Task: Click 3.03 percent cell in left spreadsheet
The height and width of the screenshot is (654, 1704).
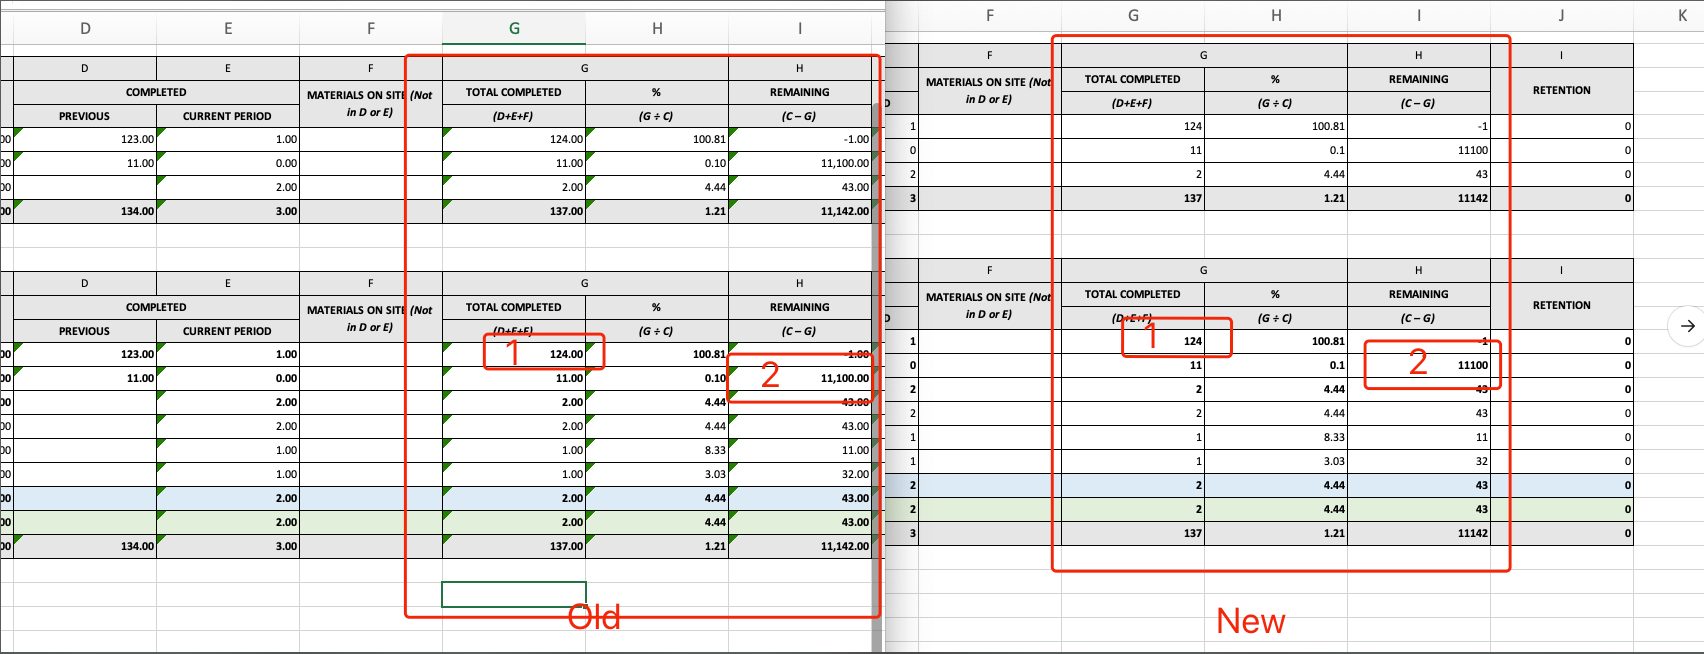Action: tap(657, 474)
